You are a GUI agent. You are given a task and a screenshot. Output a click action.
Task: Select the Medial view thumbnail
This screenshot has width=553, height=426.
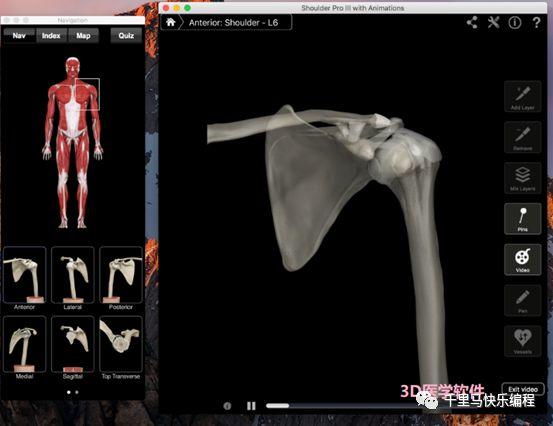pos(24,344)
